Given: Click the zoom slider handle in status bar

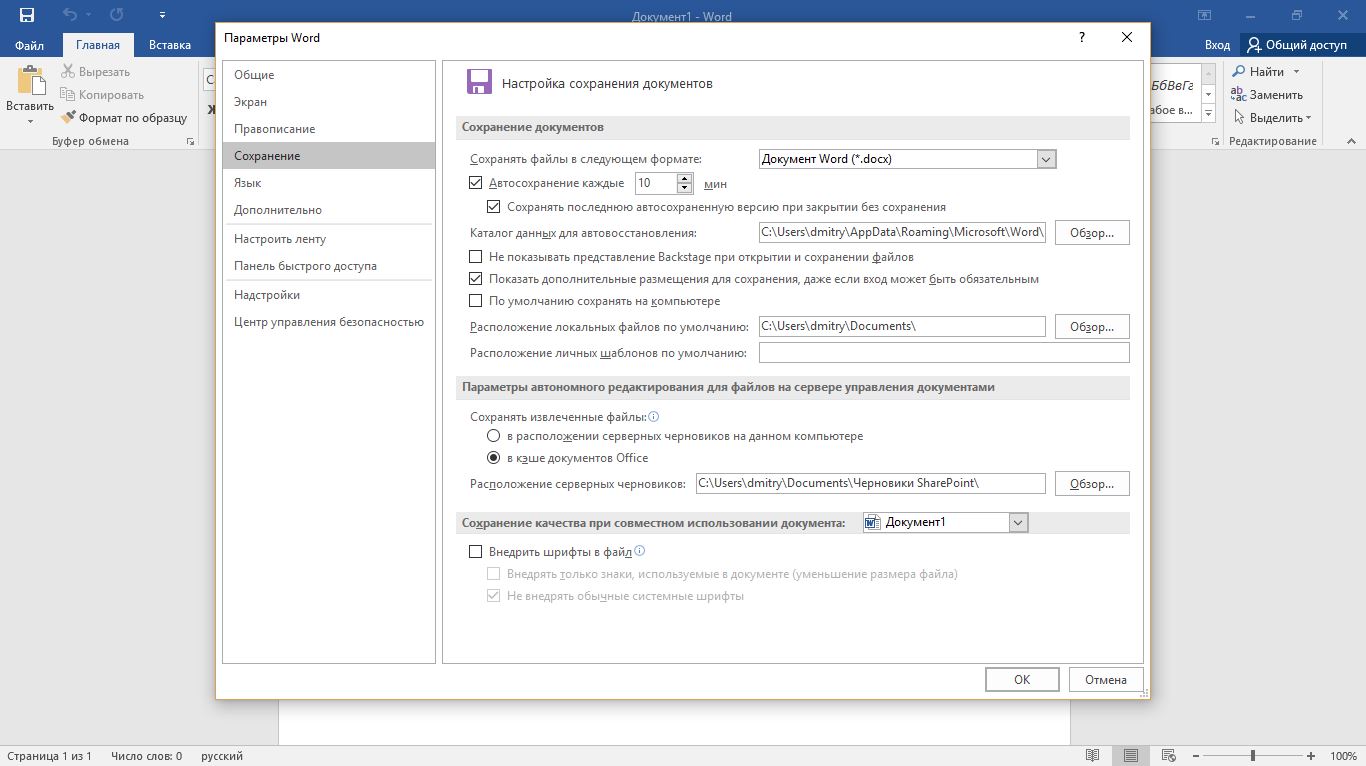Looking at the screenshot, I should pos(1253,756).
